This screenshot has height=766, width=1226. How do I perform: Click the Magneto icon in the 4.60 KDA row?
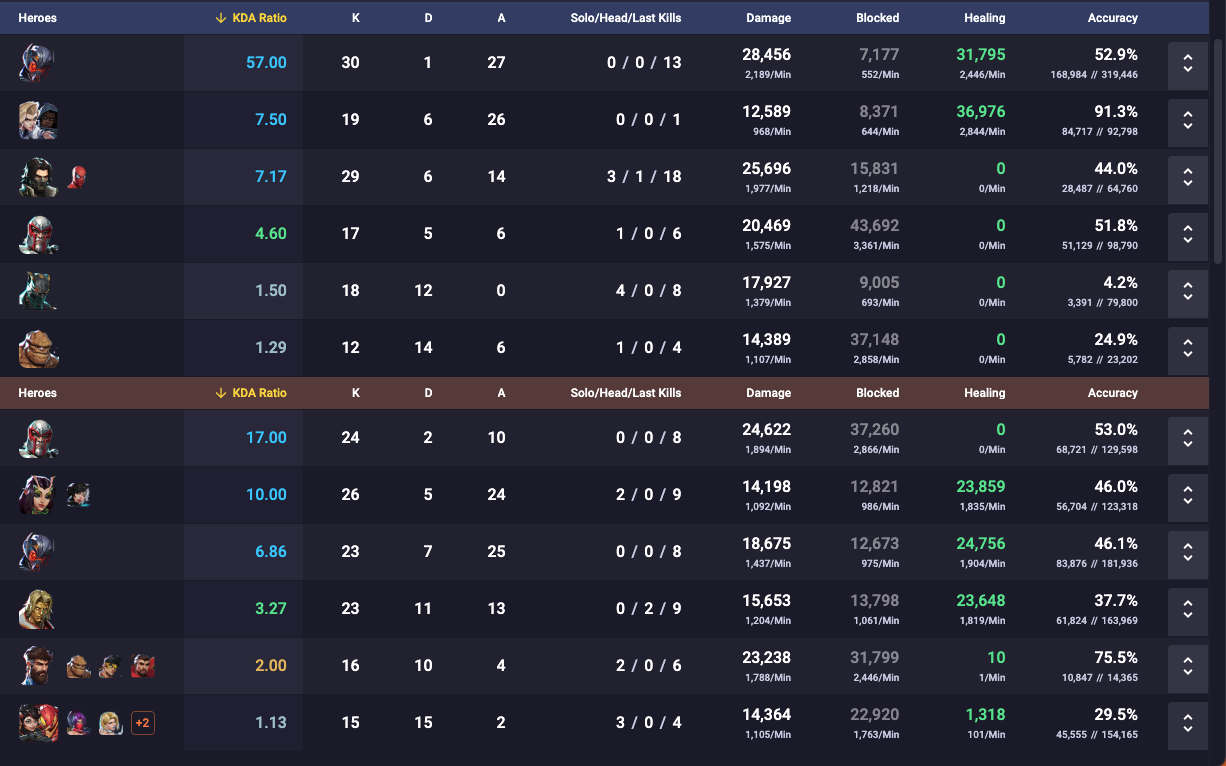[x=38, y=234]
